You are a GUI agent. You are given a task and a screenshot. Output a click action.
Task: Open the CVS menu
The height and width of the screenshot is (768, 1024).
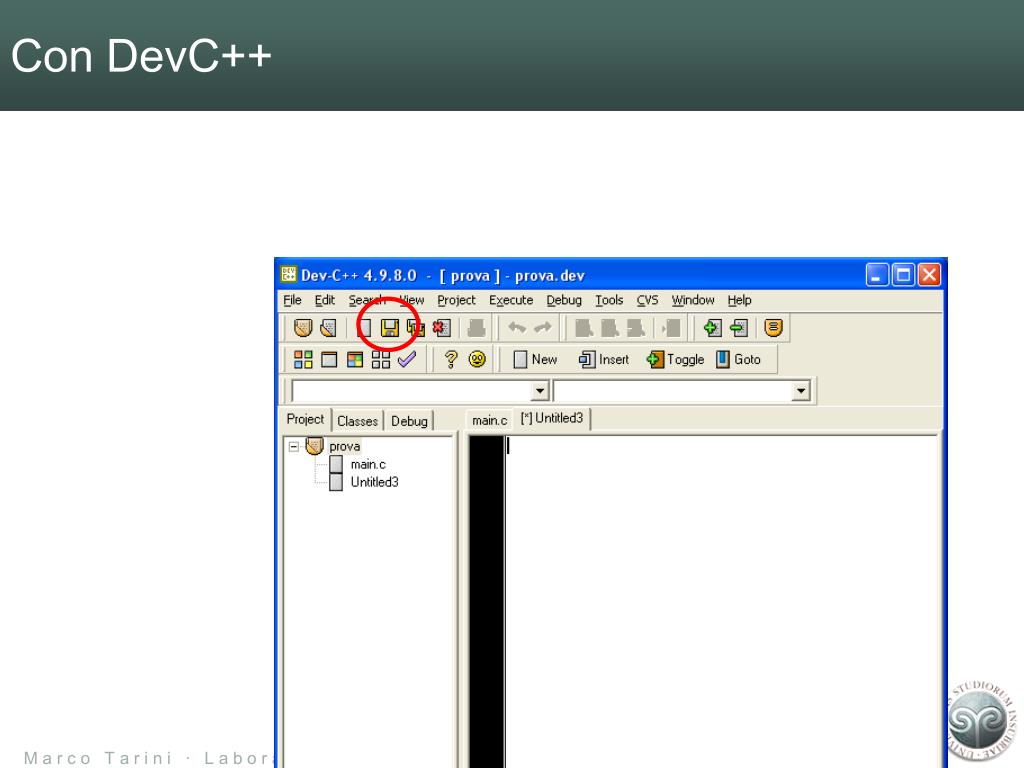coord(647,300)
